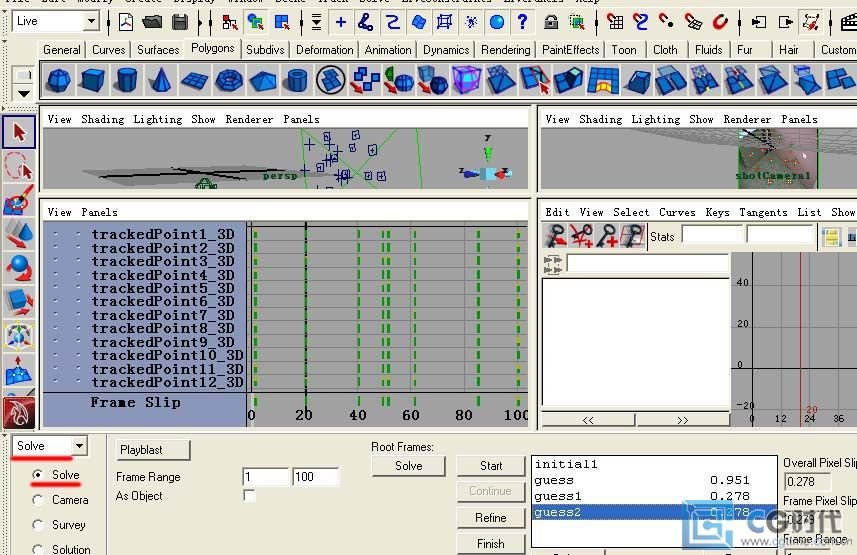857x555 pixels.
Task: Create a polygon cone from shelf
Action: (160, 80)
